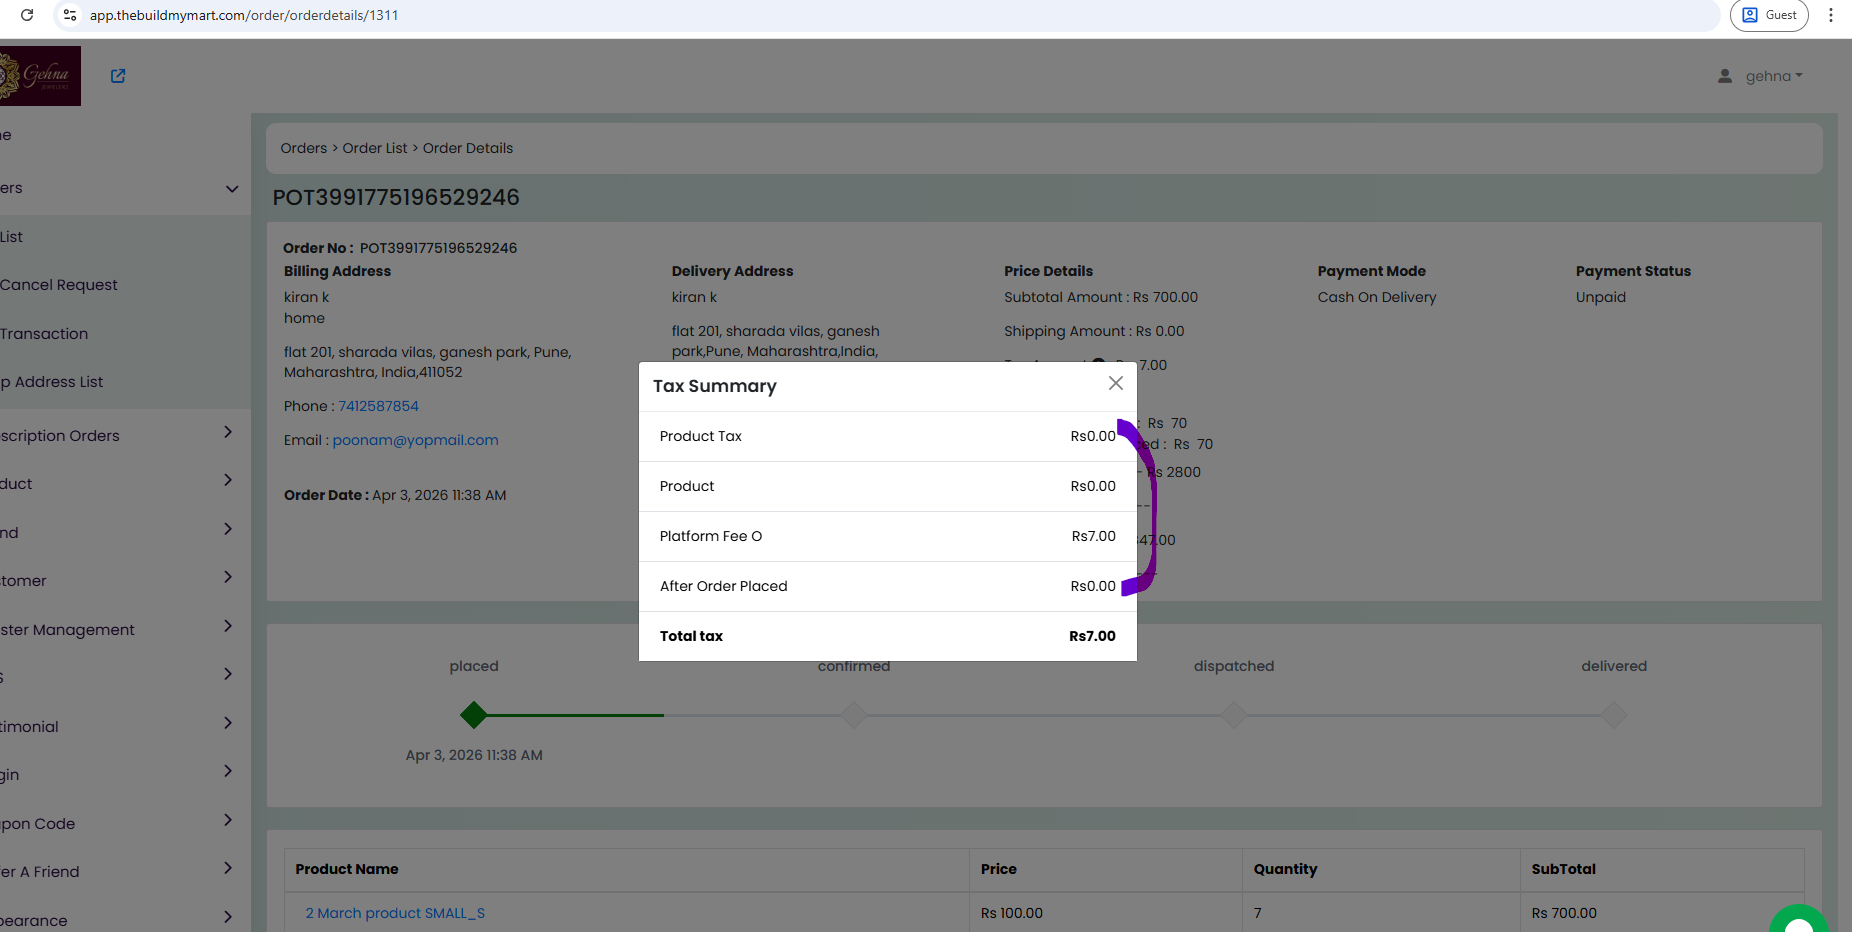
Task: Click the delivered status diamond marker
Action: [x=1614, y=715]
